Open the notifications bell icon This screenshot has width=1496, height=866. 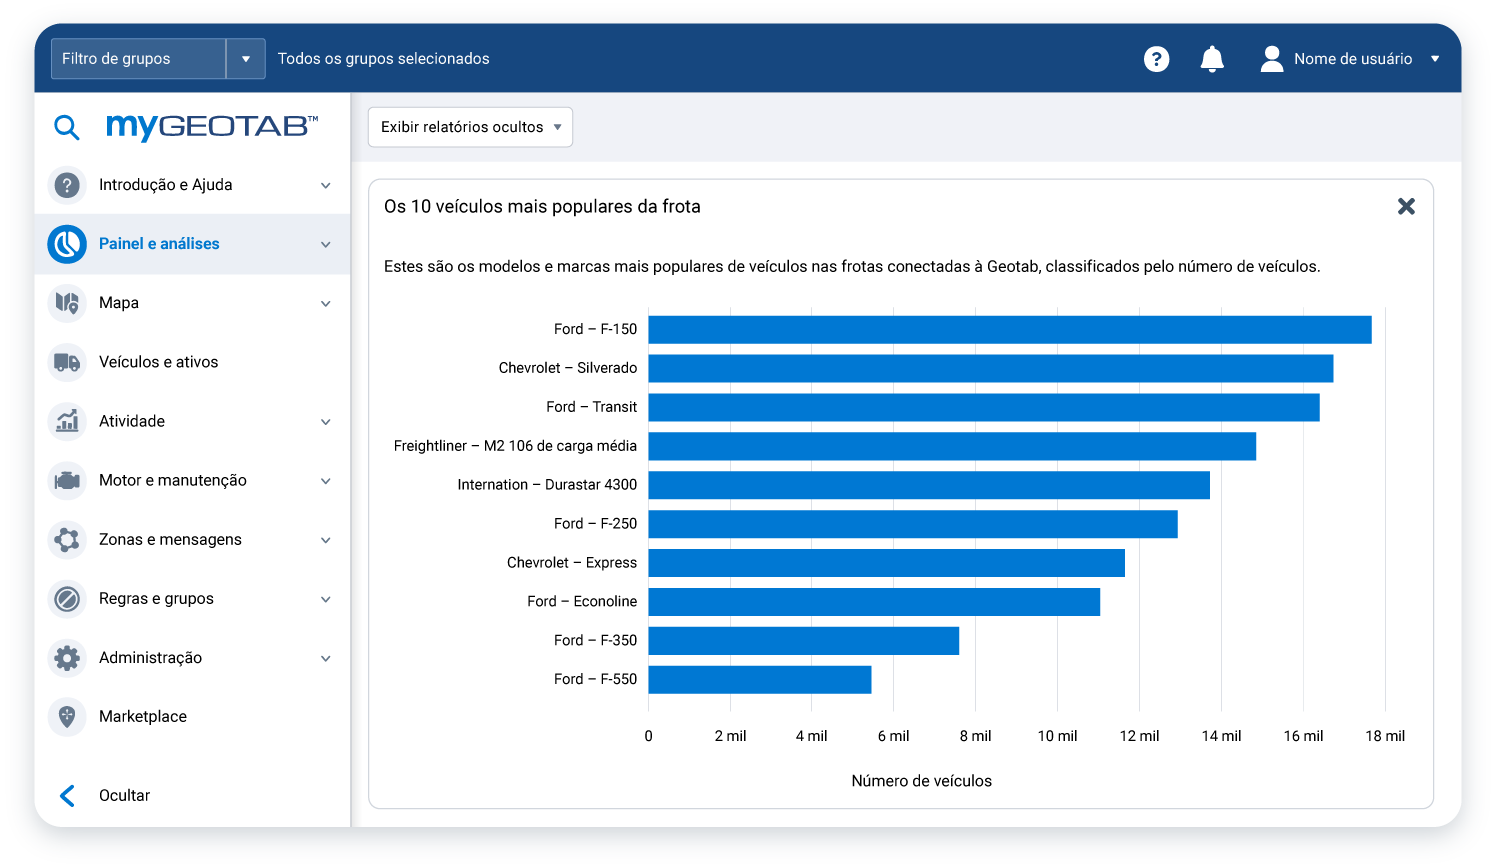1212,59
